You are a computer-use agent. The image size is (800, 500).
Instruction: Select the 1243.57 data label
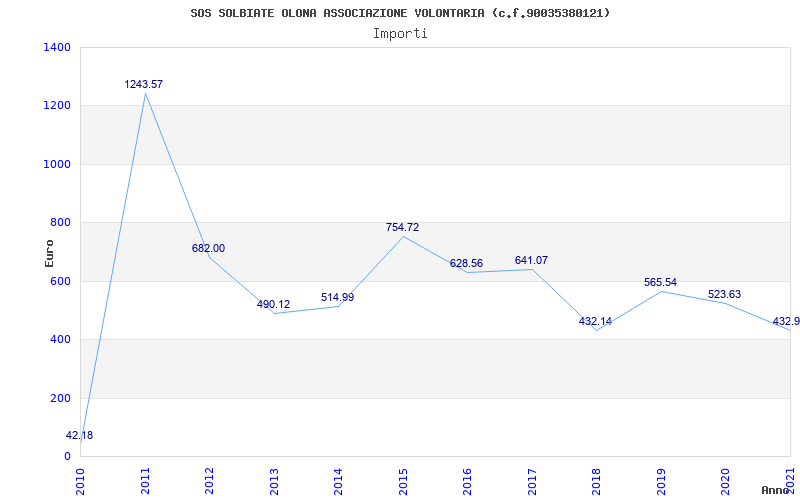(144, 84)
